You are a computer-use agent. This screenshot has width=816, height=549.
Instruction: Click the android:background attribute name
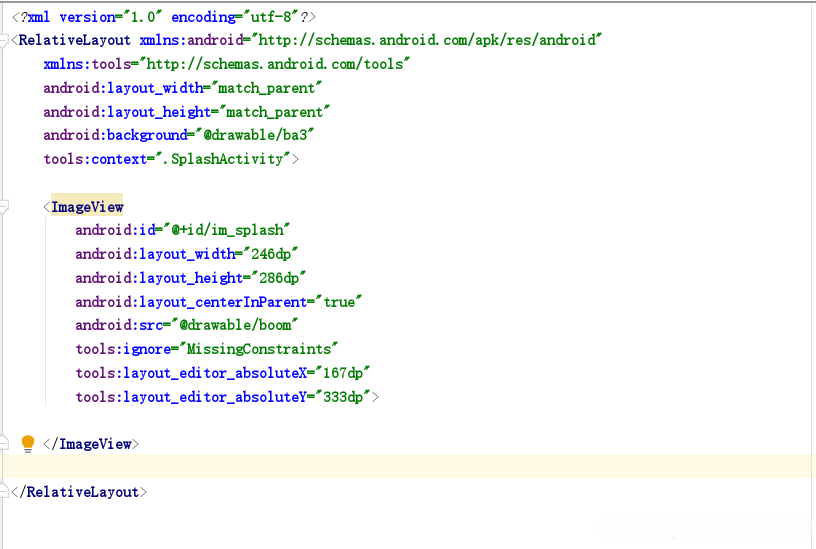(x=115, y=135)
